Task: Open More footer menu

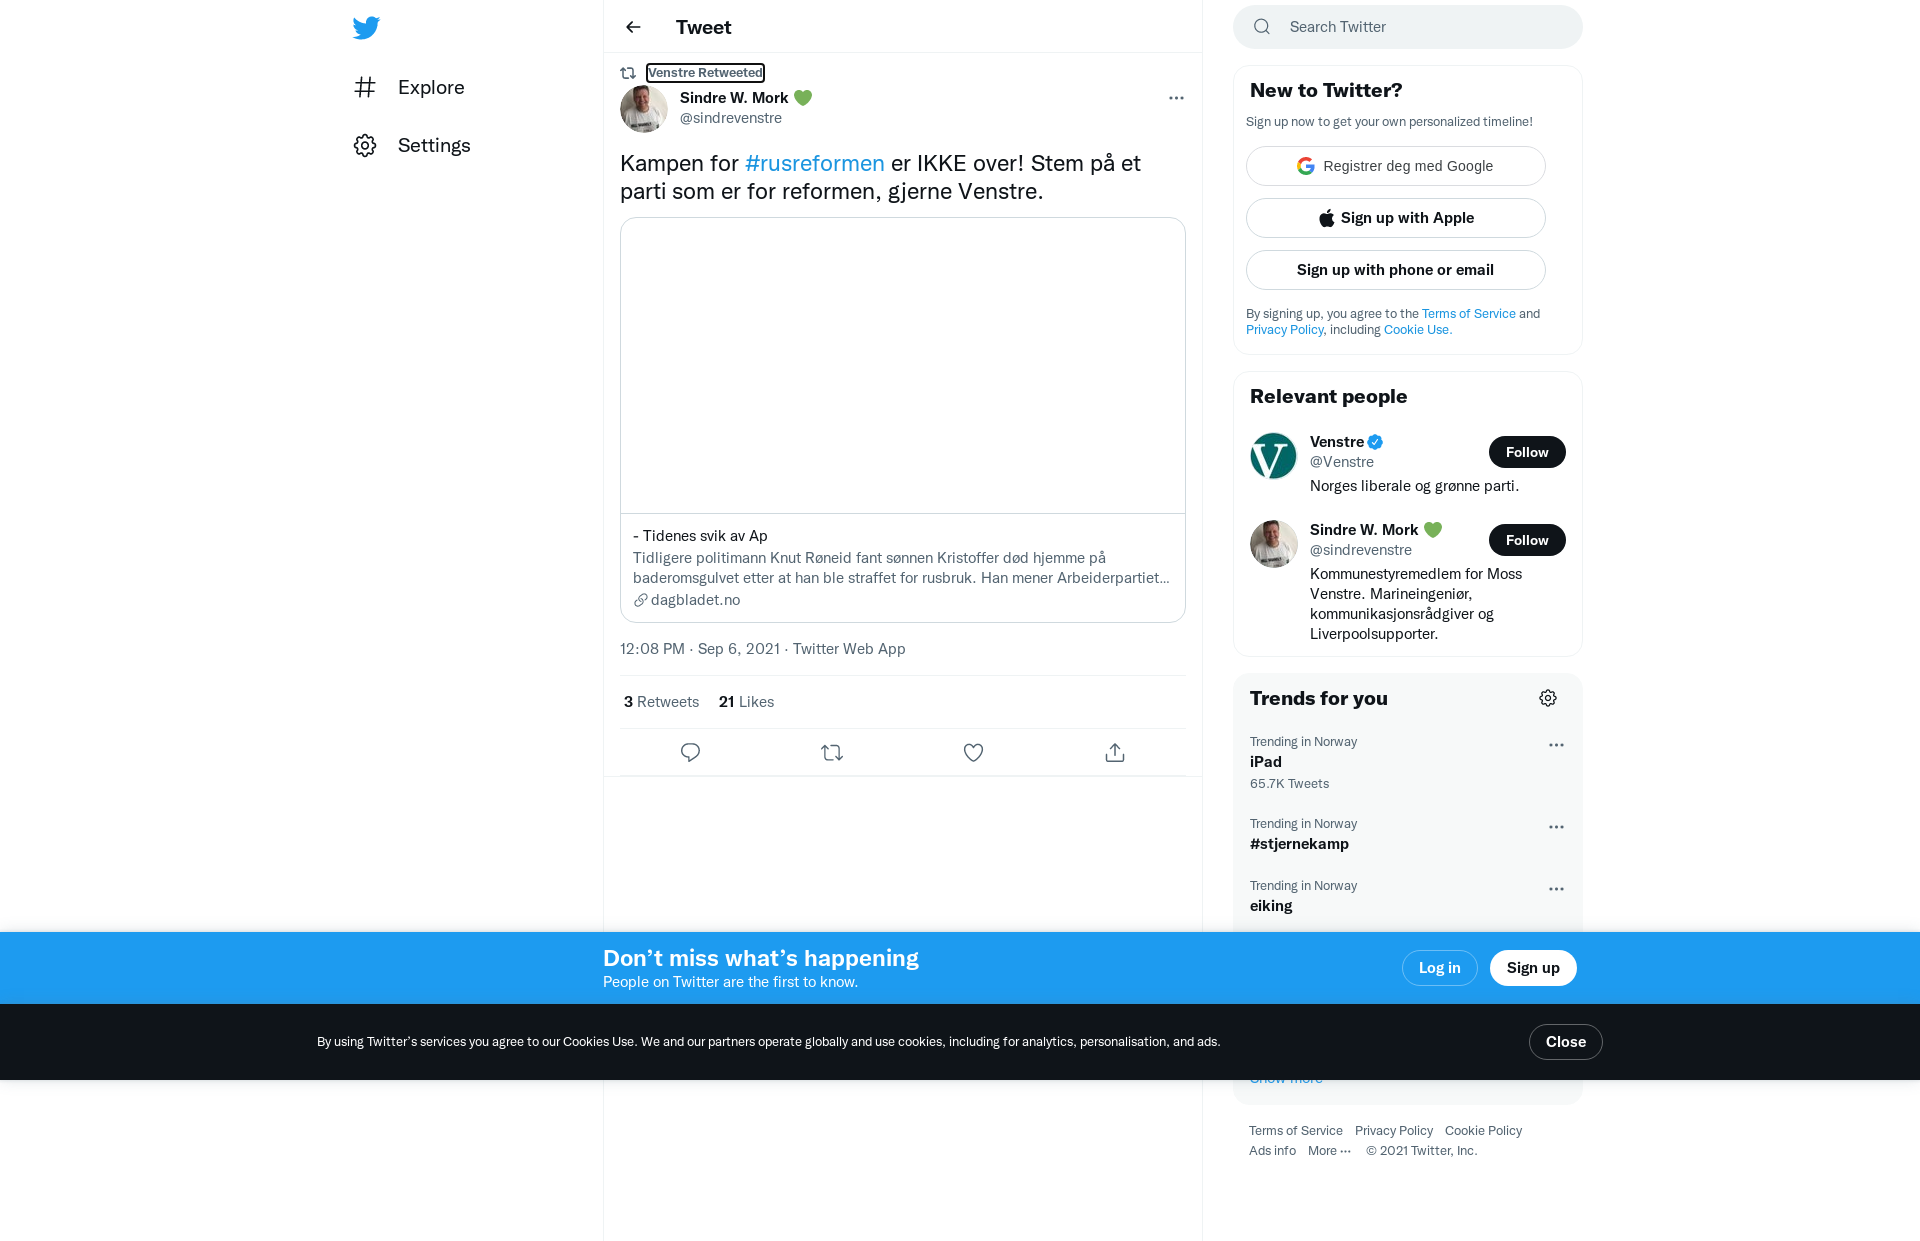Action: pos(1329,1150)
